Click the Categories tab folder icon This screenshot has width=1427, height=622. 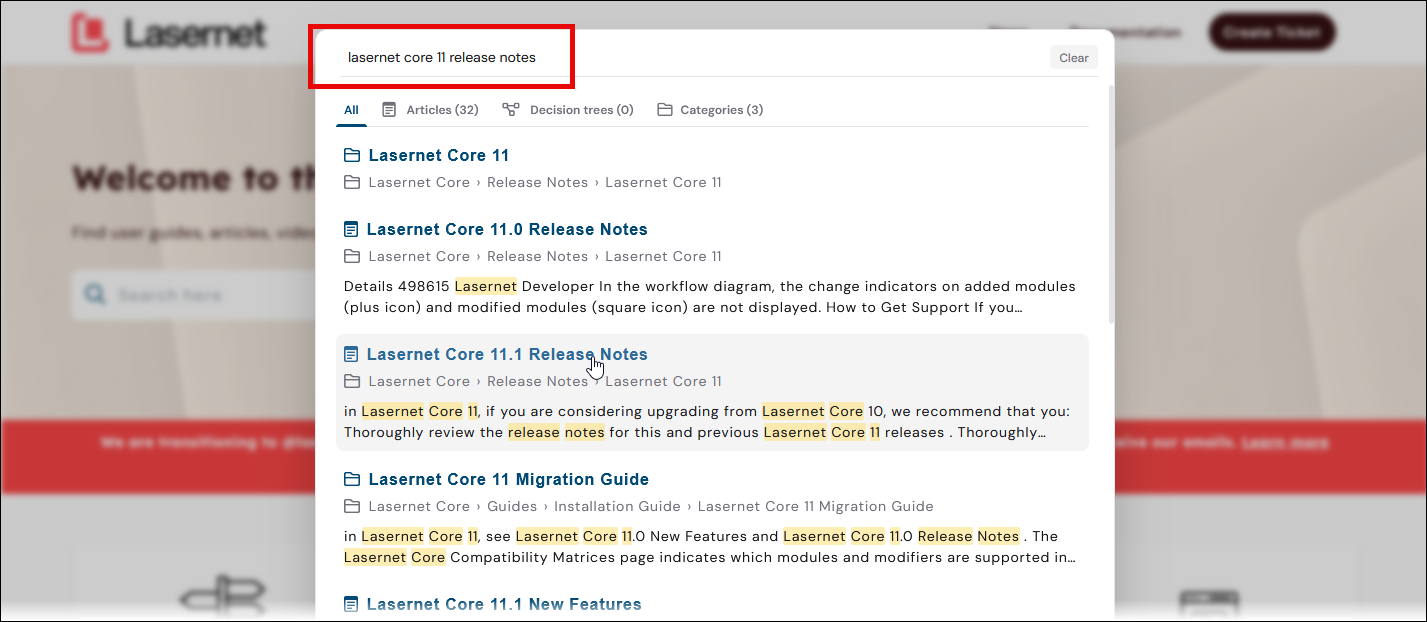[x=665, y=110]
